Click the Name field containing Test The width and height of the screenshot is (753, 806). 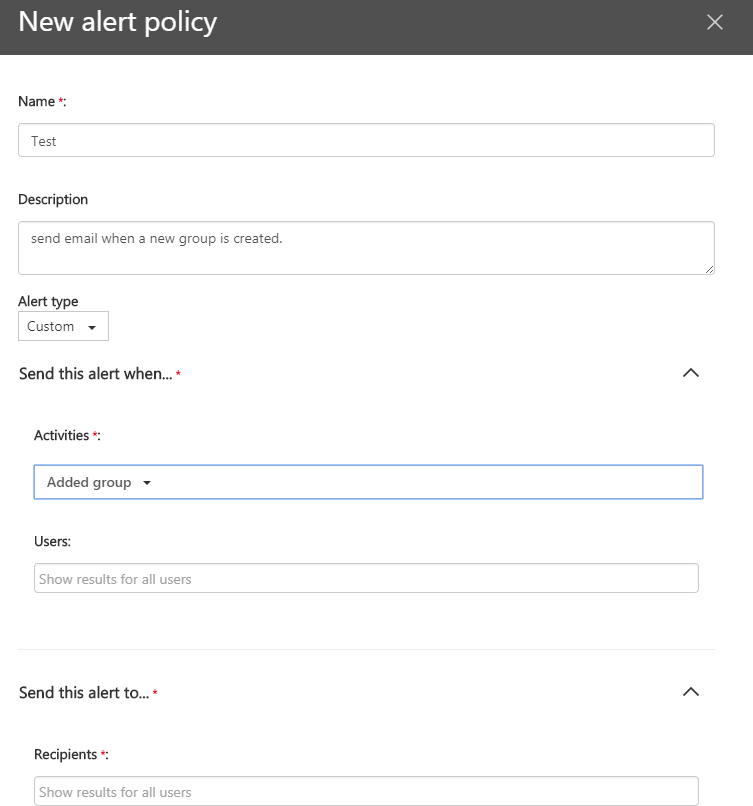click(366, 140)
